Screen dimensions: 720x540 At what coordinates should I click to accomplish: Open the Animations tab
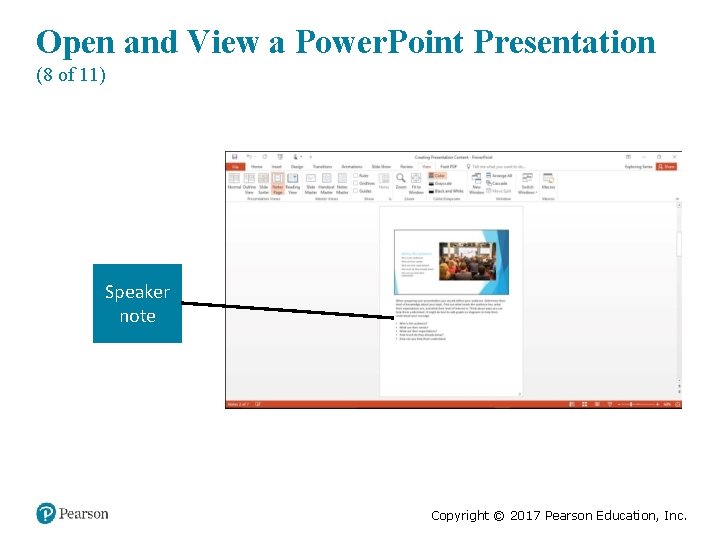(x=352, y=167)
